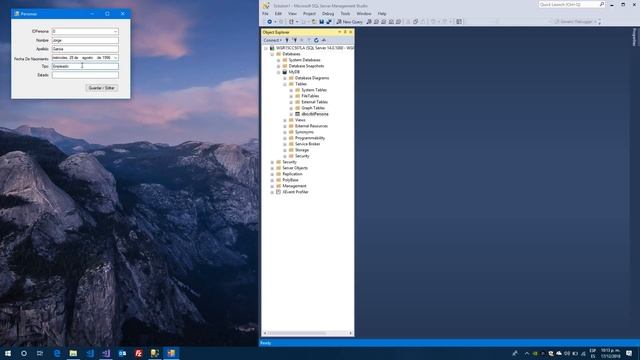
Task: Expand the System Databases node
Action: [279, 60]
